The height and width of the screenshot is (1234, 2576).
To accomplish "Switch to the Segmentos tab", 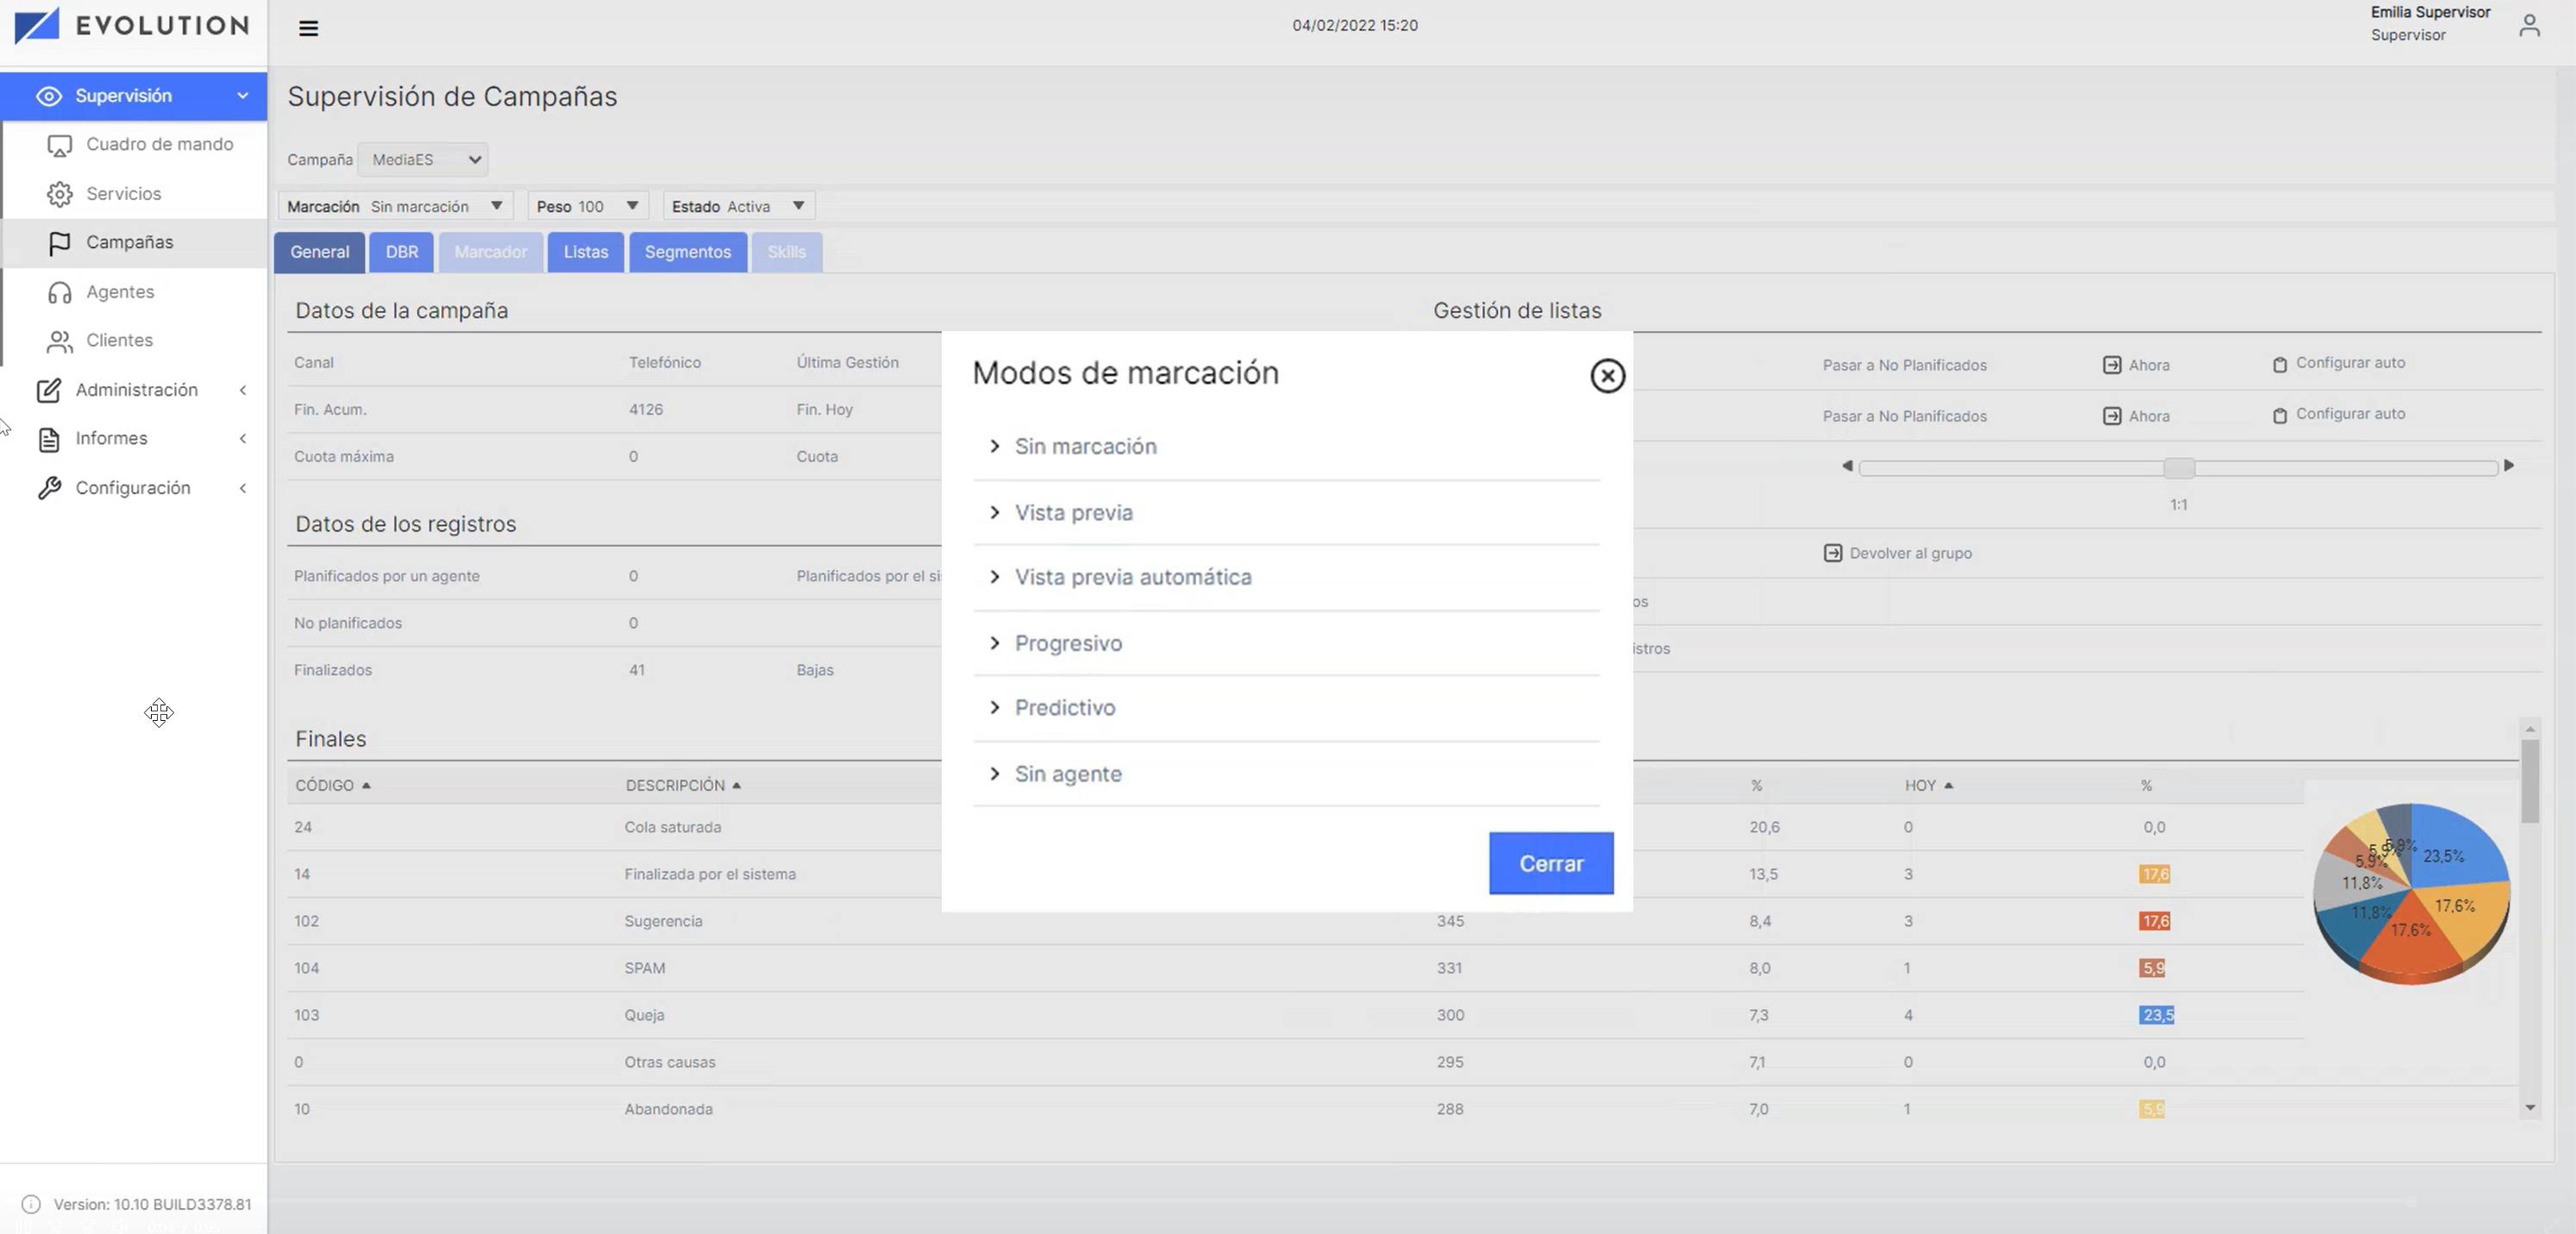I will (687, 252).
